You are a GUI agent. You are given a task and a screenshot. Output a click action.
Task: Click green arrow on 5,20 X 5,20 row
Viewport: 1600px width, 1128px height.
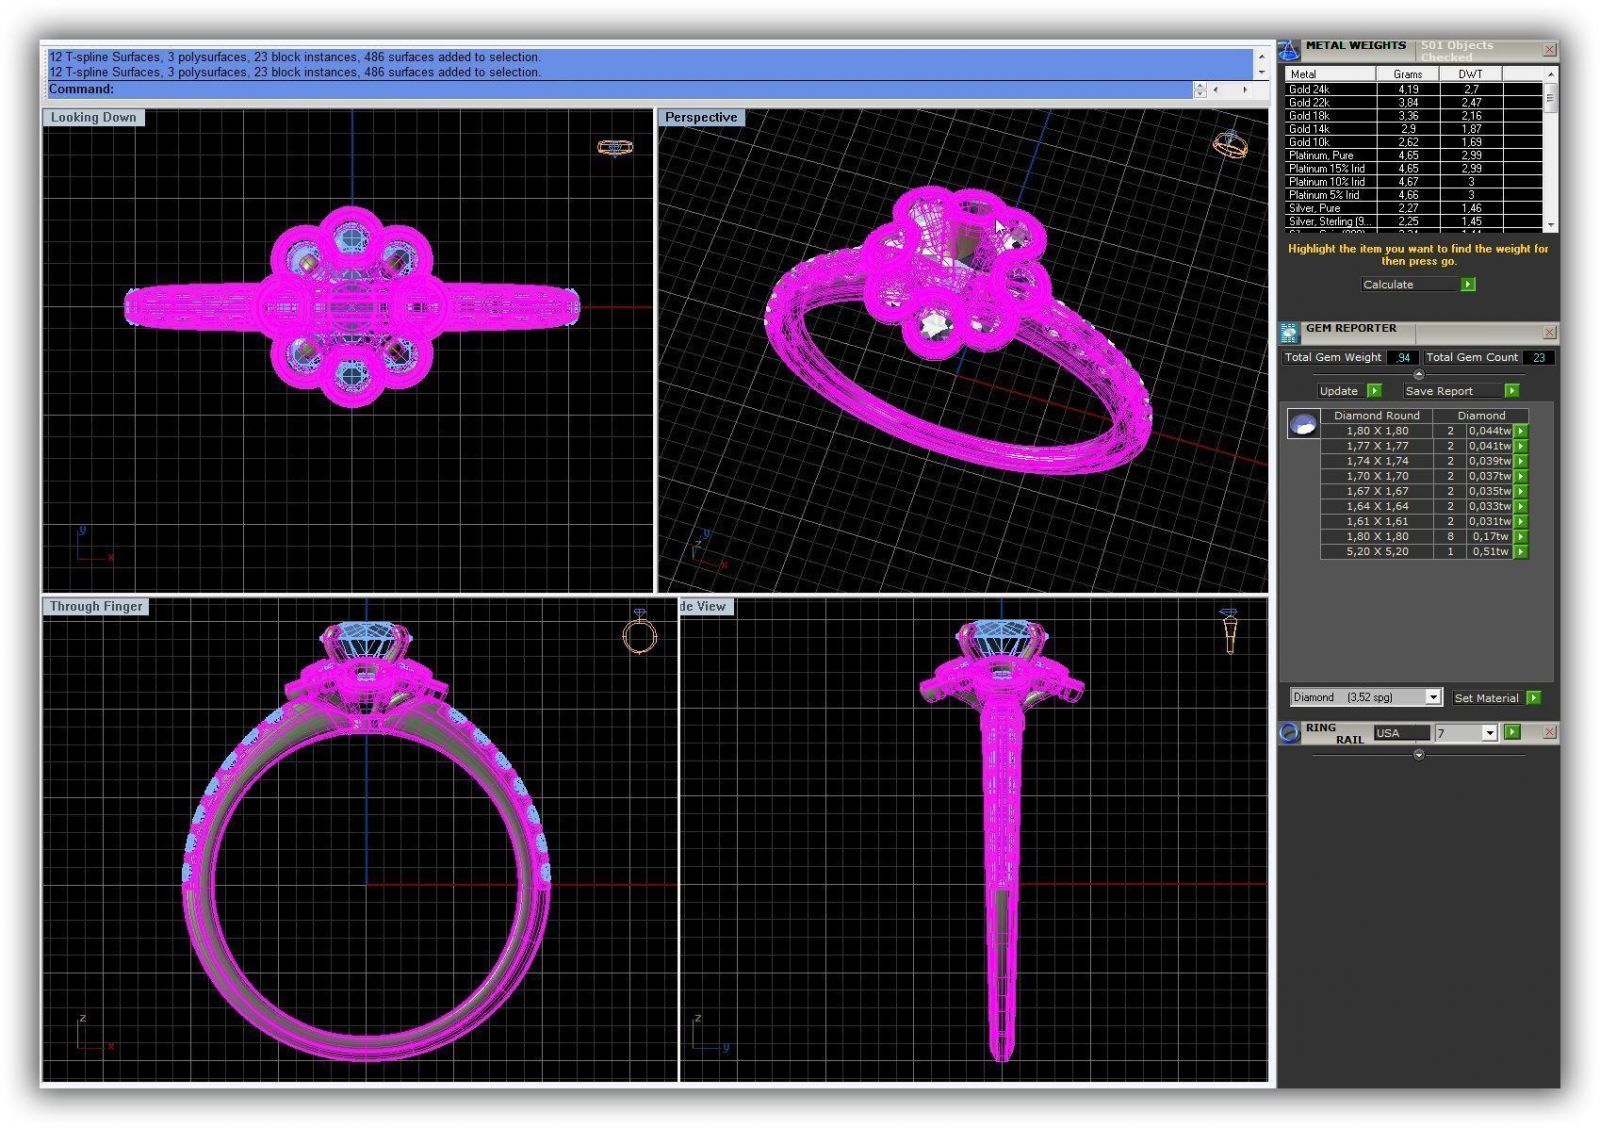point(1521,552)
